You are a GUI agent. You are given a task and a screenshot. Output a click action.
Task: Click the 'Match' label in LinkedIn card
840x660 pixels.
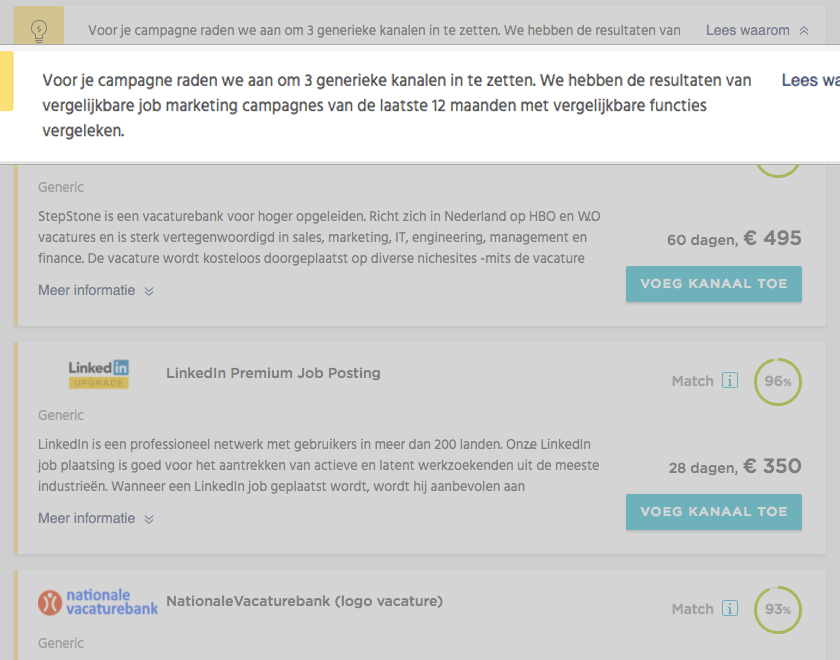tap(693, 381)
